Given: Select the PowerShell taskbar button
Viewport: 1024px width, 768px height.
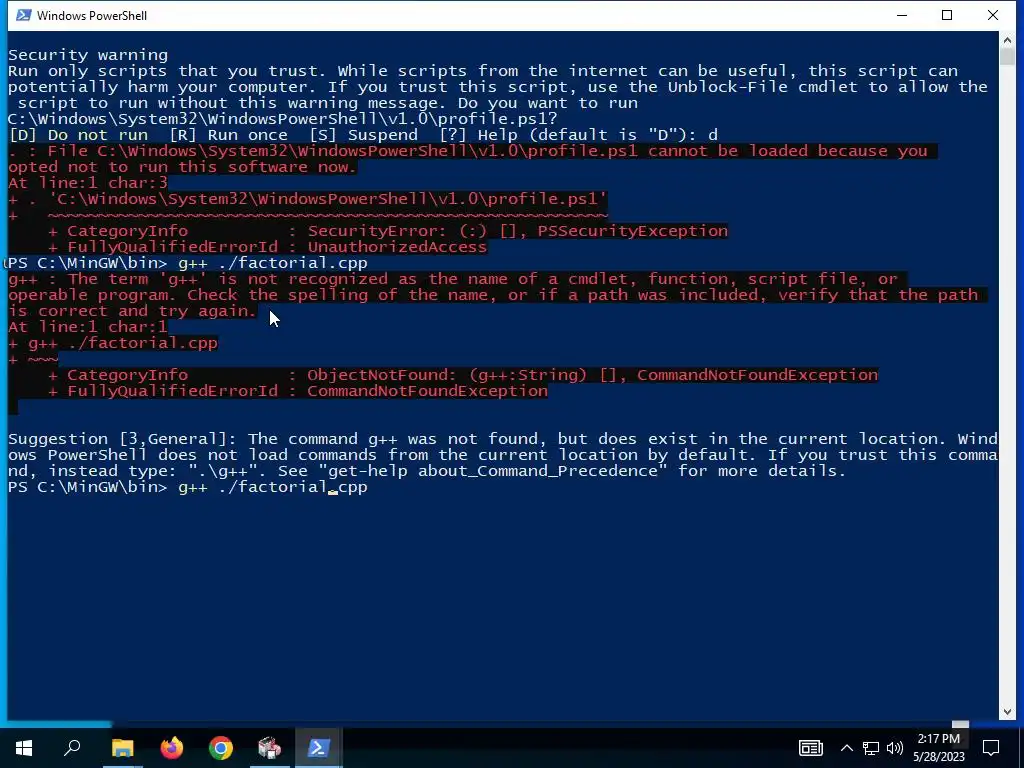Looking at the screenshot, I should pyautogui.click(x=319, y=748).
